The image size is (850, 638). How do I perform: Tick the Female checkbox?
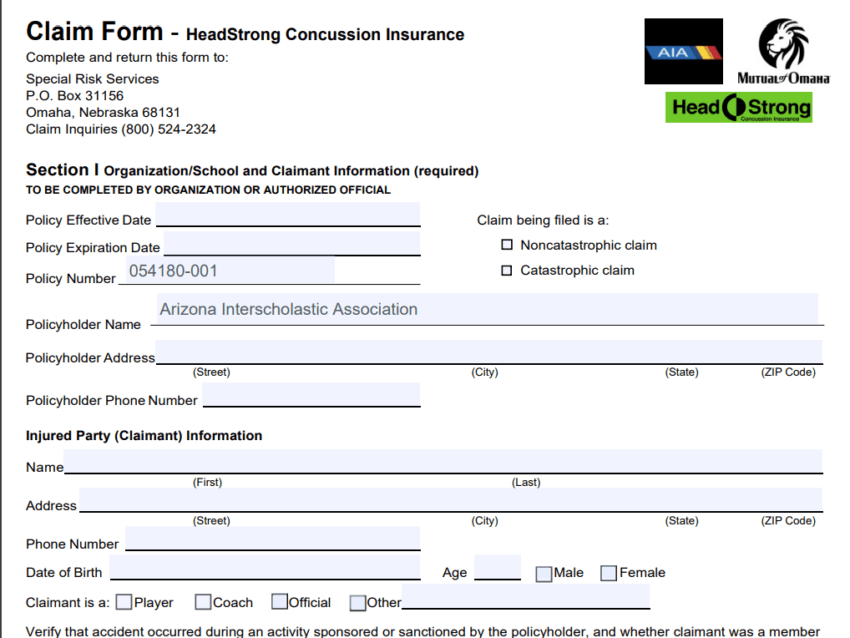(x=608, y=574)
